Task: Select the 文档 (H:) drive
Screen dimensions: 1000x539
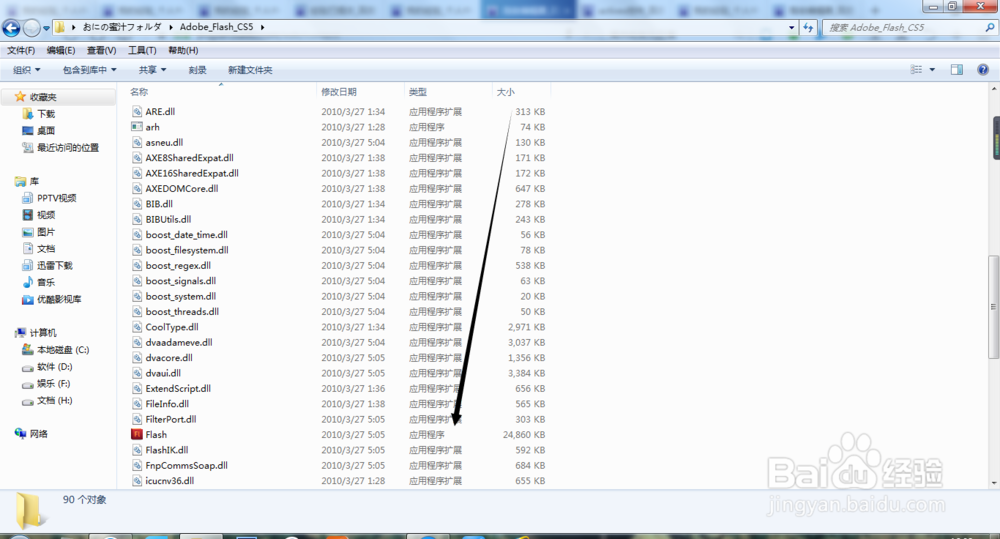Action: [x=54, y=401]
